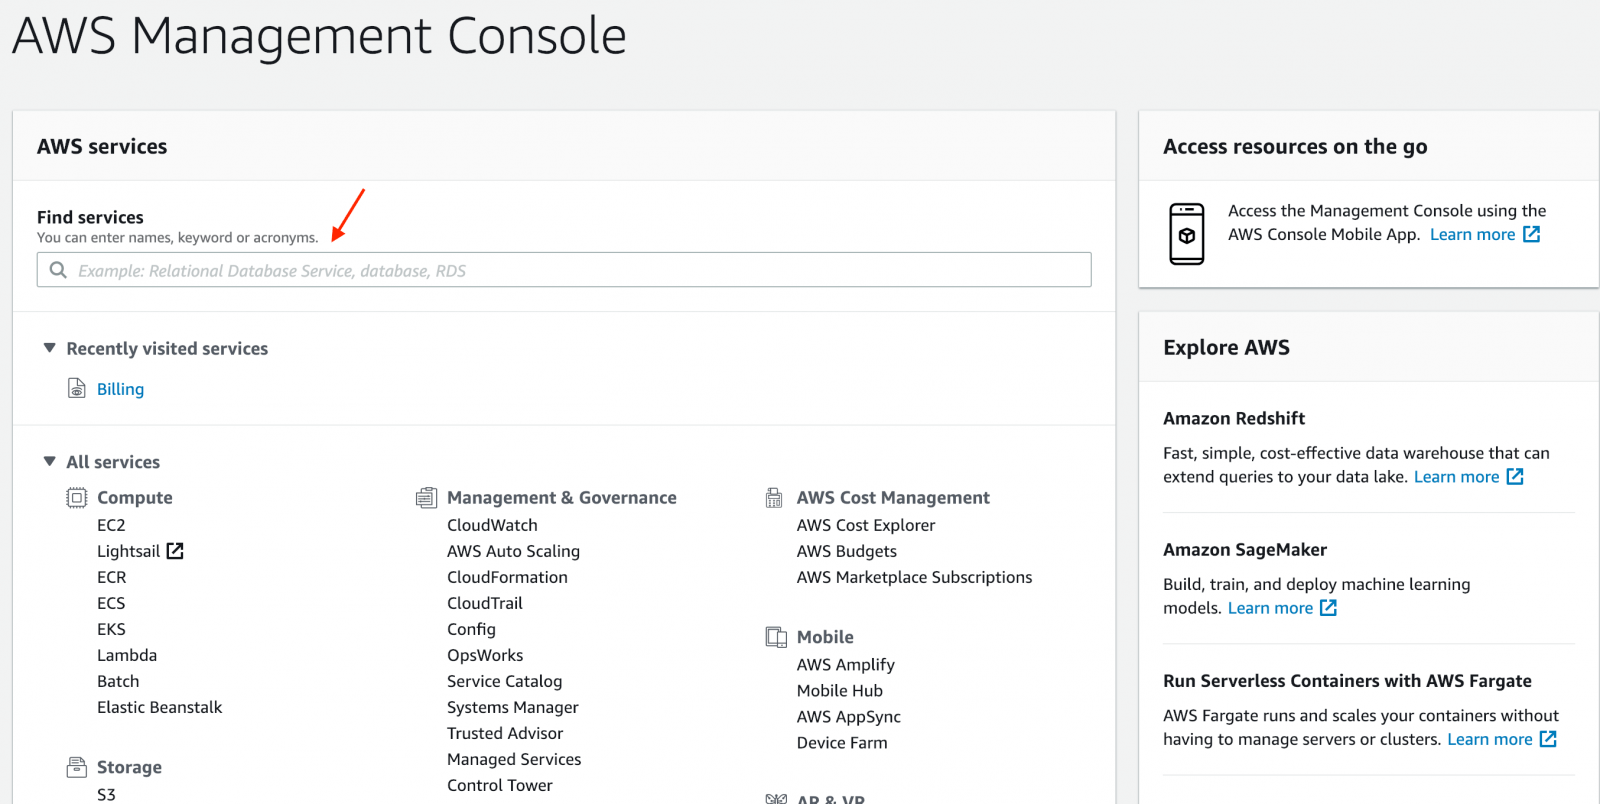Open the Batch service
Viewport: 1600px width, 804px height.
pos(118,681)
